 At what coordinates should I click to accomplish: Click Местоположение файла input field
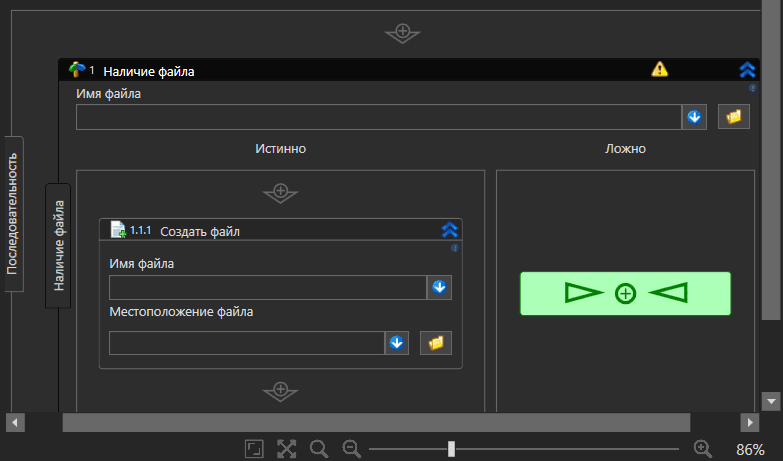247,343
